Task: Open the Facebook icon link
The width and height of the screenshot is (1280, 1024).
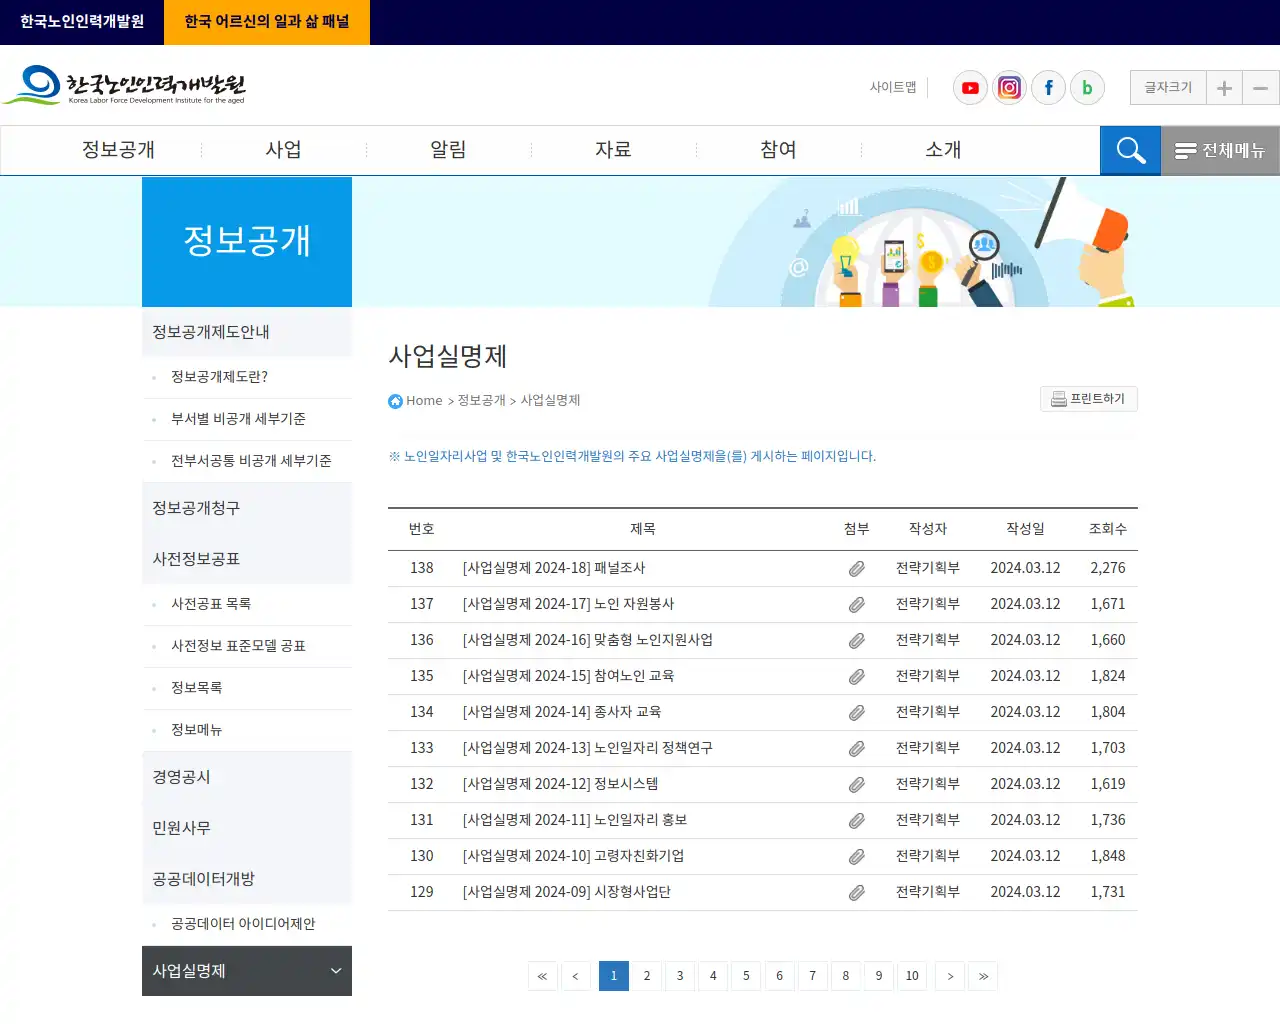Action: pos(1048,88)
